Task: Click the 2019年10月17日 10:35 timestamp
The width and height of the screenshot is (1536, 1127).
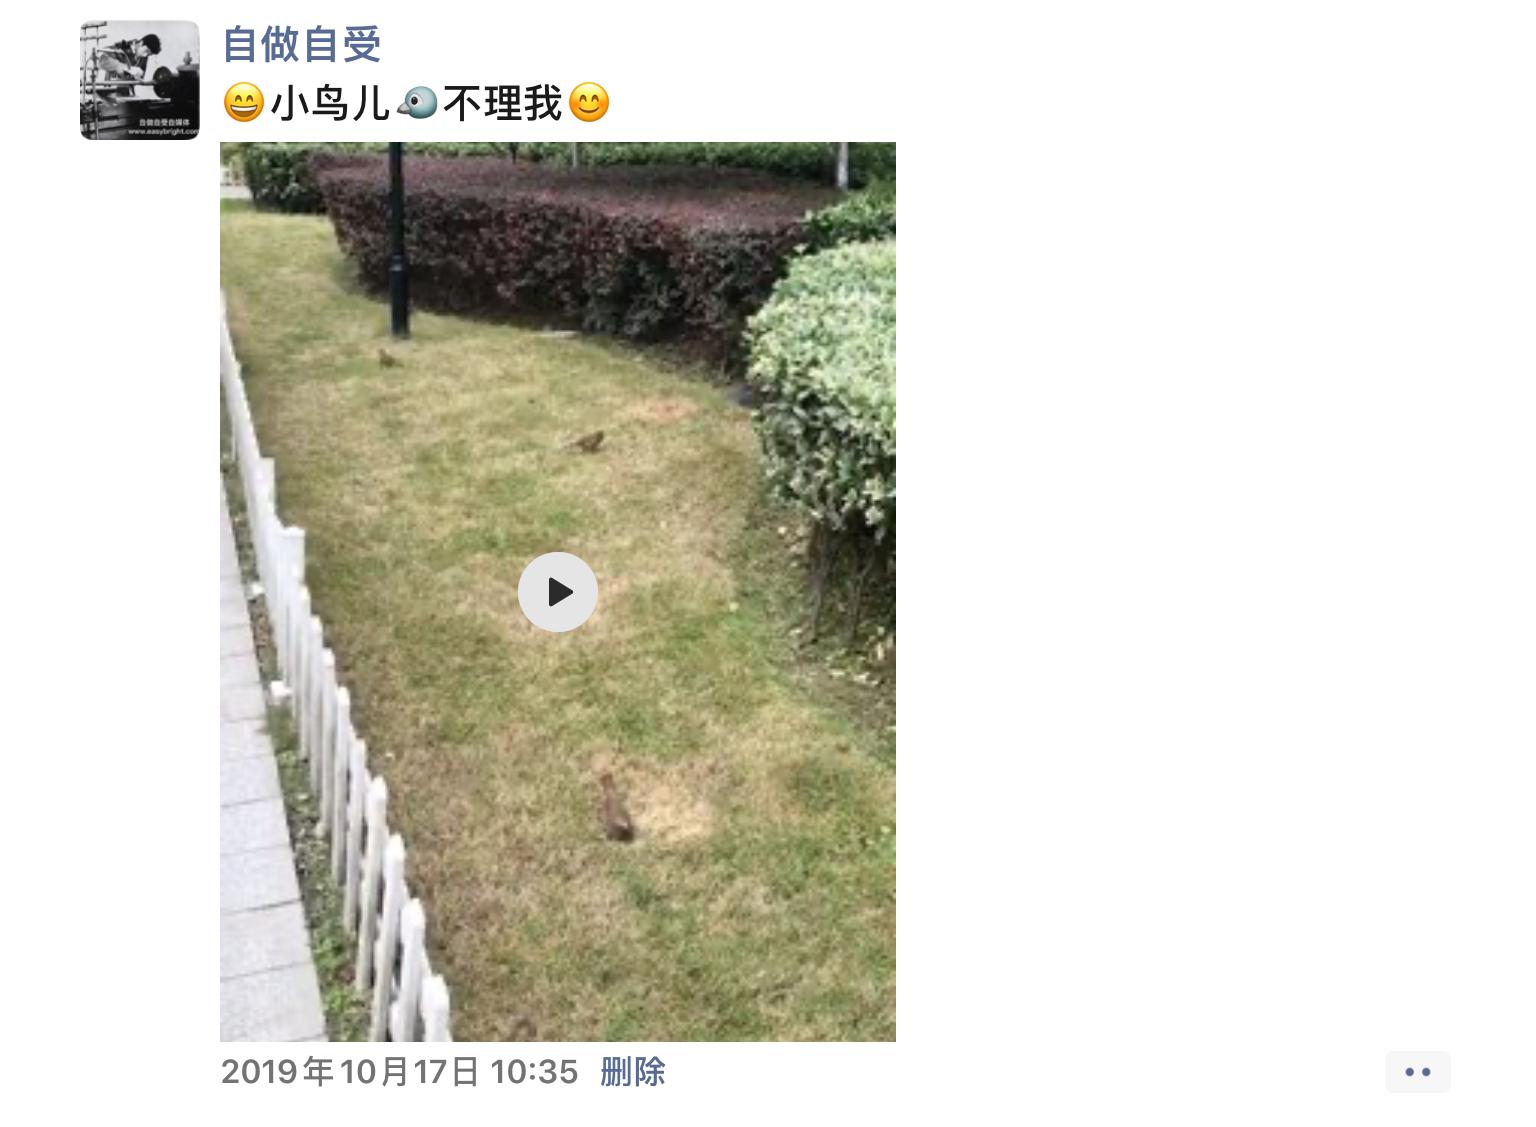Action: click(399, 1072)
